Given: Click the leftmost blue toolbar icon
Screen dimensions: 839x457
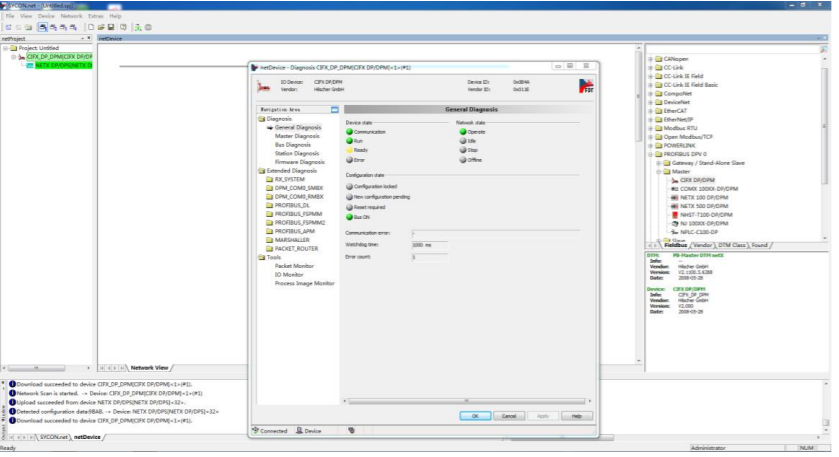Looking at the screenshot, I should click(x=9, y=27).
